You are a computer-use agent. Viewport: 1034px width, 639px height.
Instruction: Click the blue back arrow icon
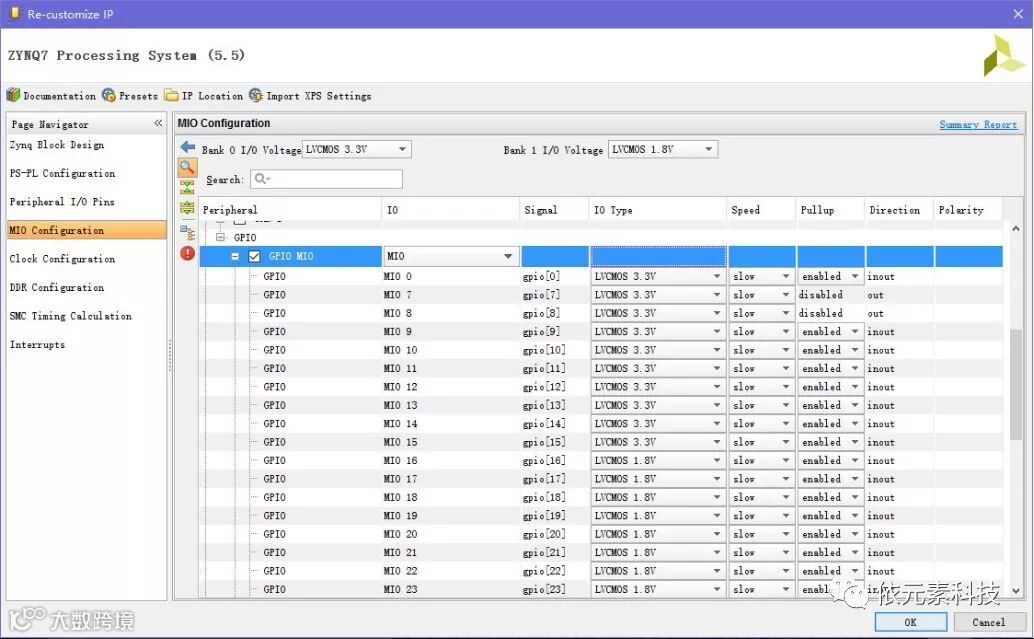(188, 147)
